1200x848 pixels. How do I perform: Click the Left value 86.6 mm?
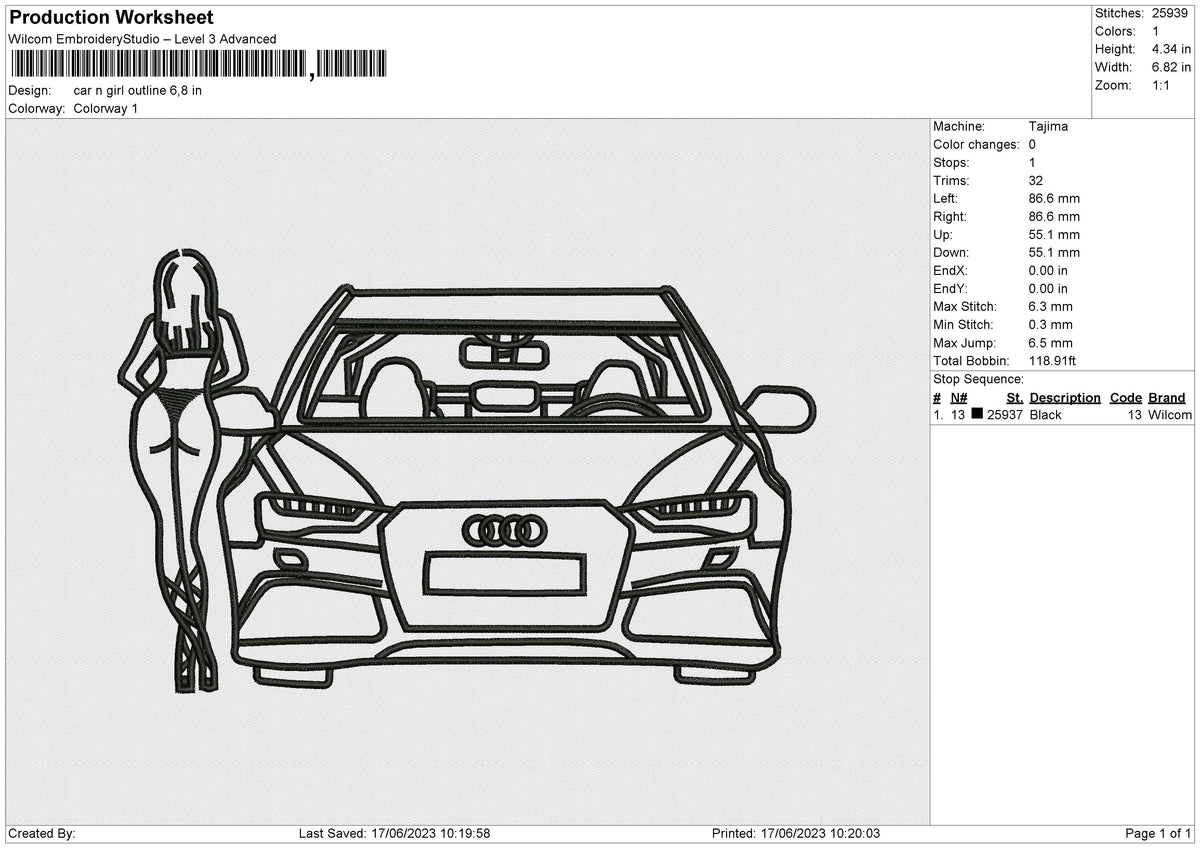(x=1054, y=198)
